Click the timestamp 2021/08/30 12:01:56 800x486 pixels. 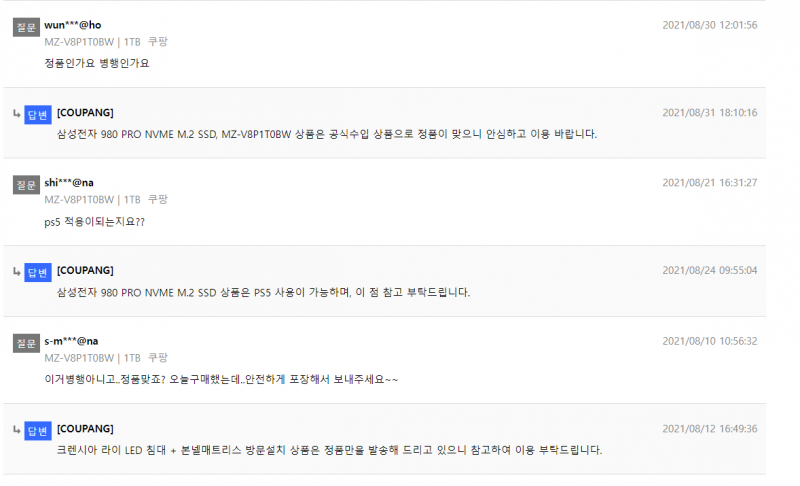click(710, 25)
